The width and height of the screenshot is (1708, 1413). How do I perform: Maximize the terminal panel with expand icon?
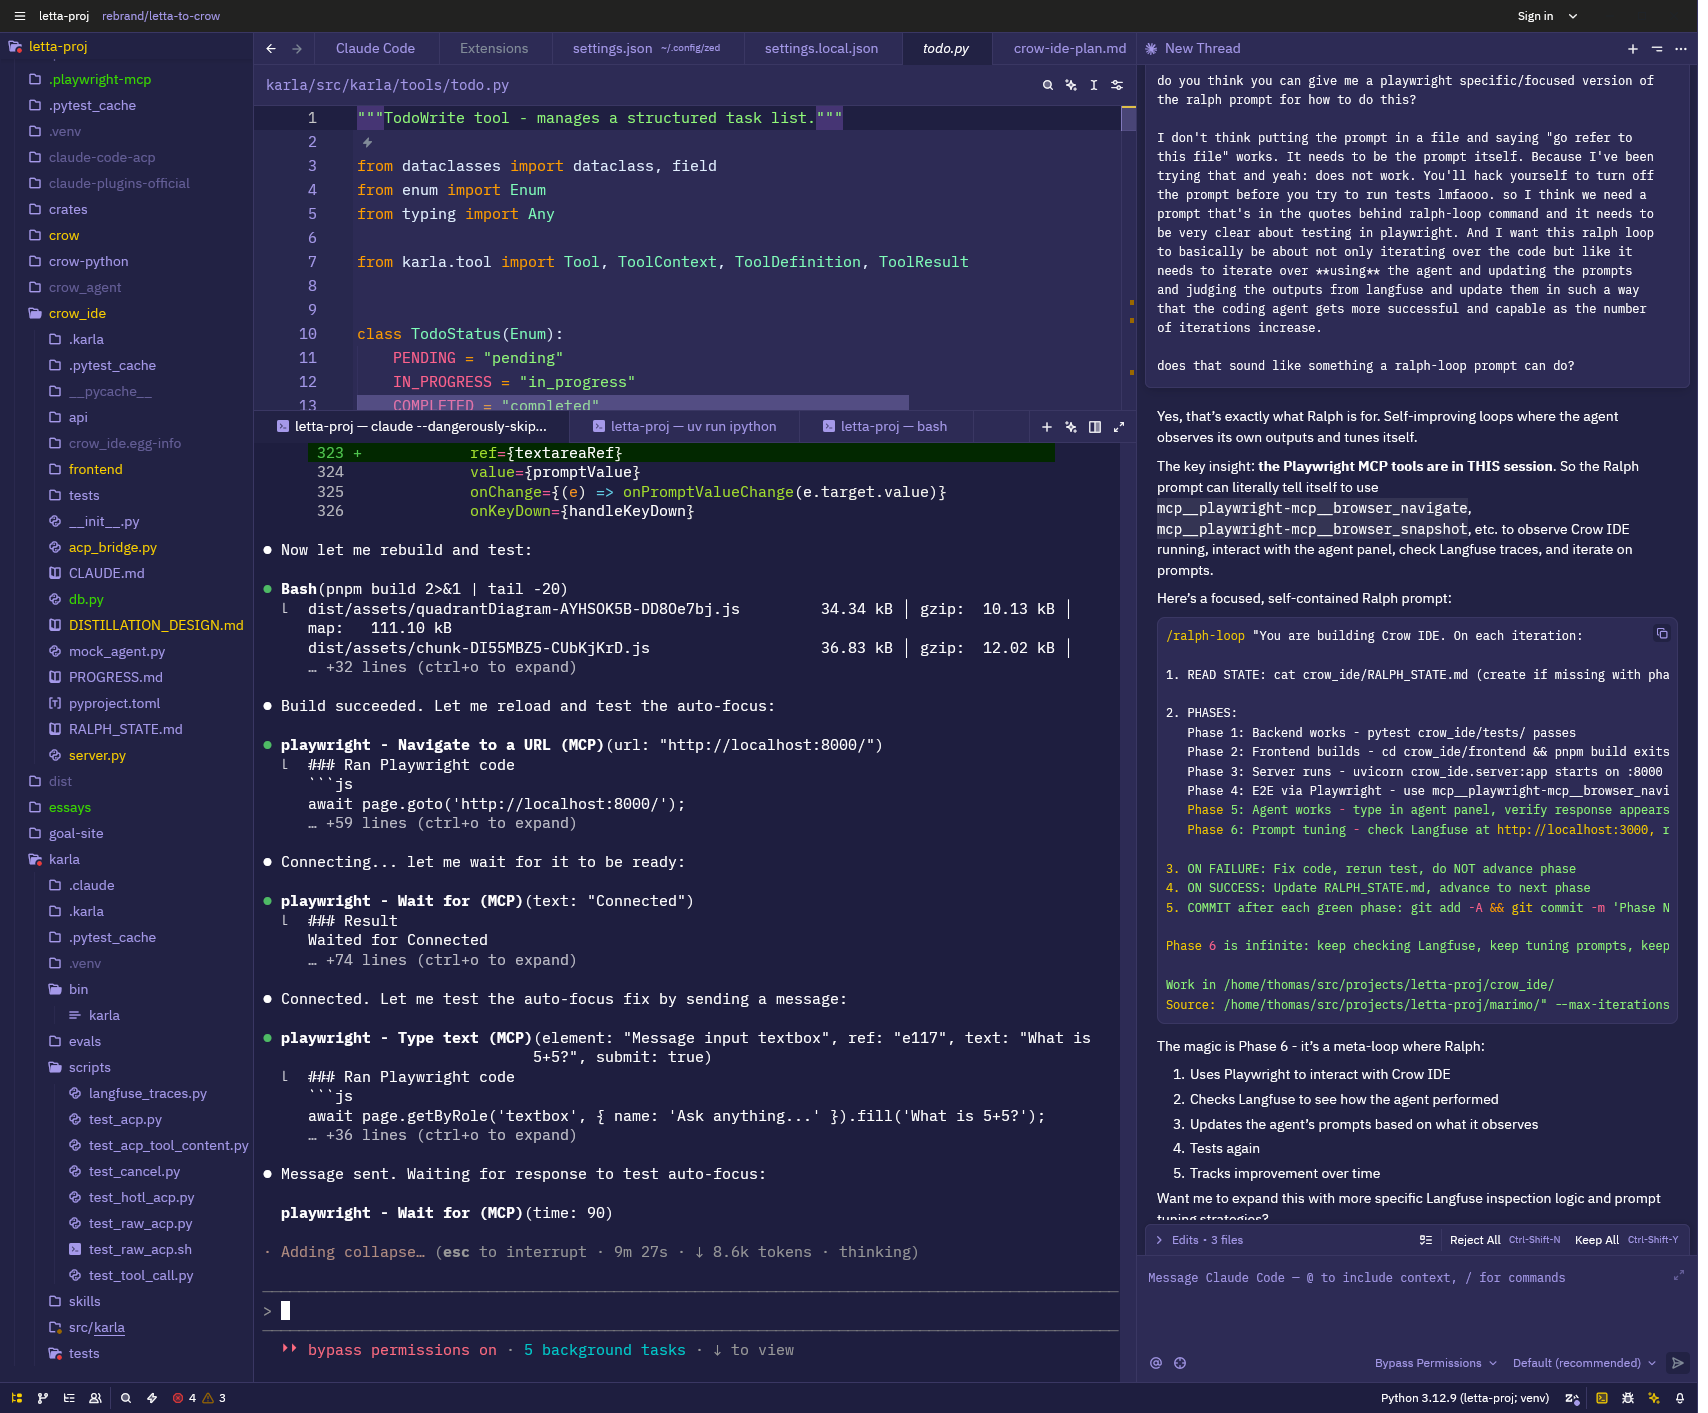[x=1119, y=427]
